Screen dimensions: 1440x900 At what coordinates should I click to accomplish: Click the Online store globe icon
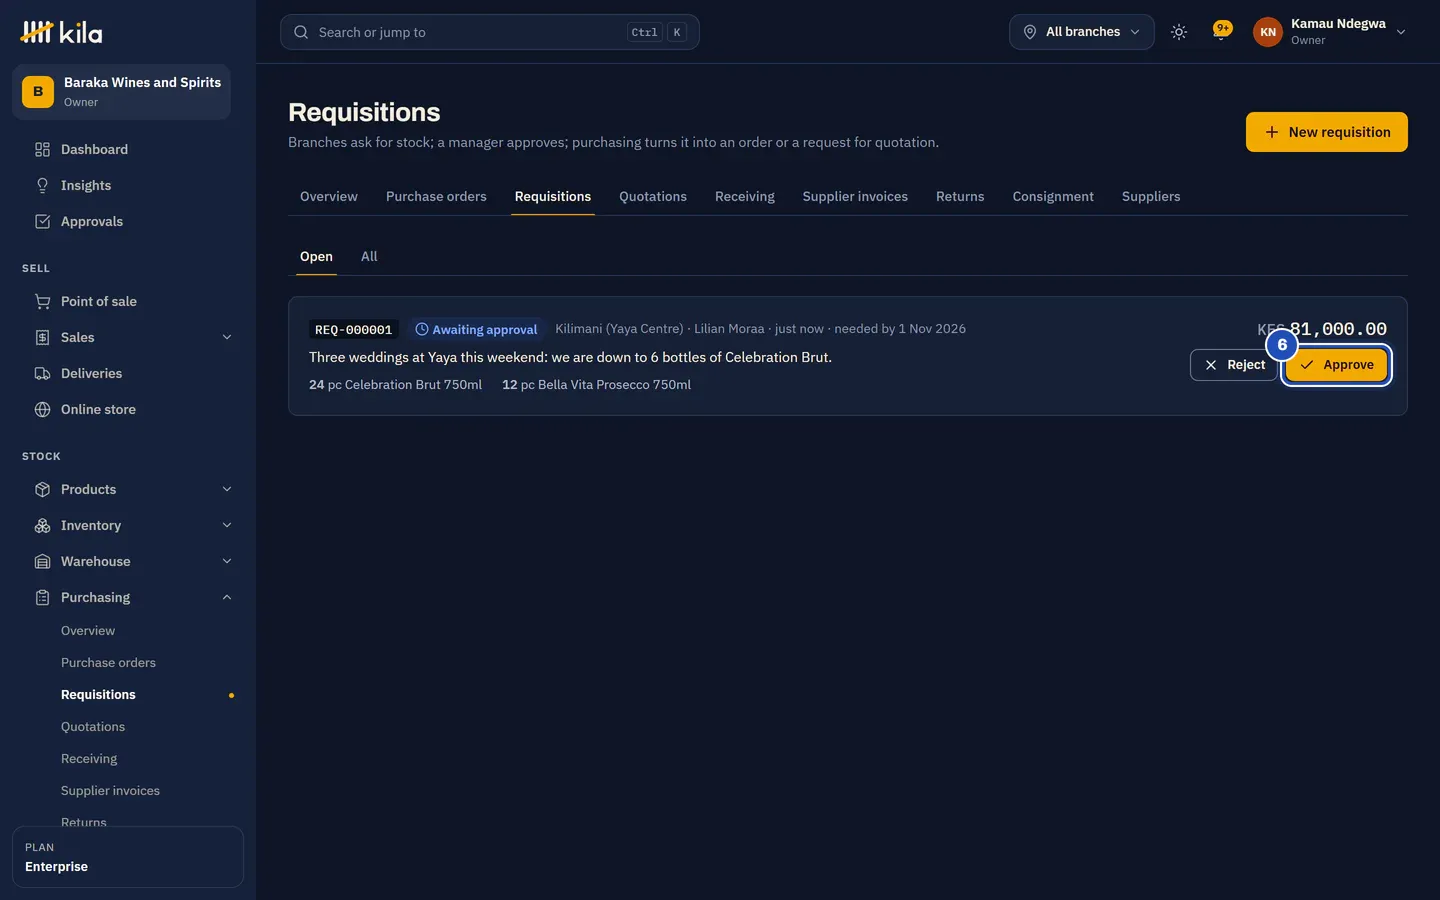42,409
